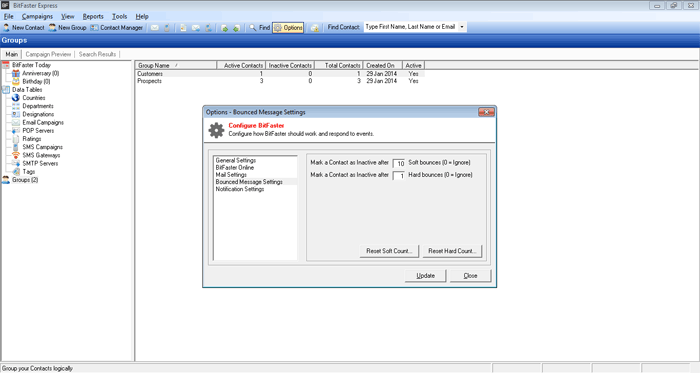Open the Campaigns menu
Screen dimensions: 700x373
(x=38, y=17)
